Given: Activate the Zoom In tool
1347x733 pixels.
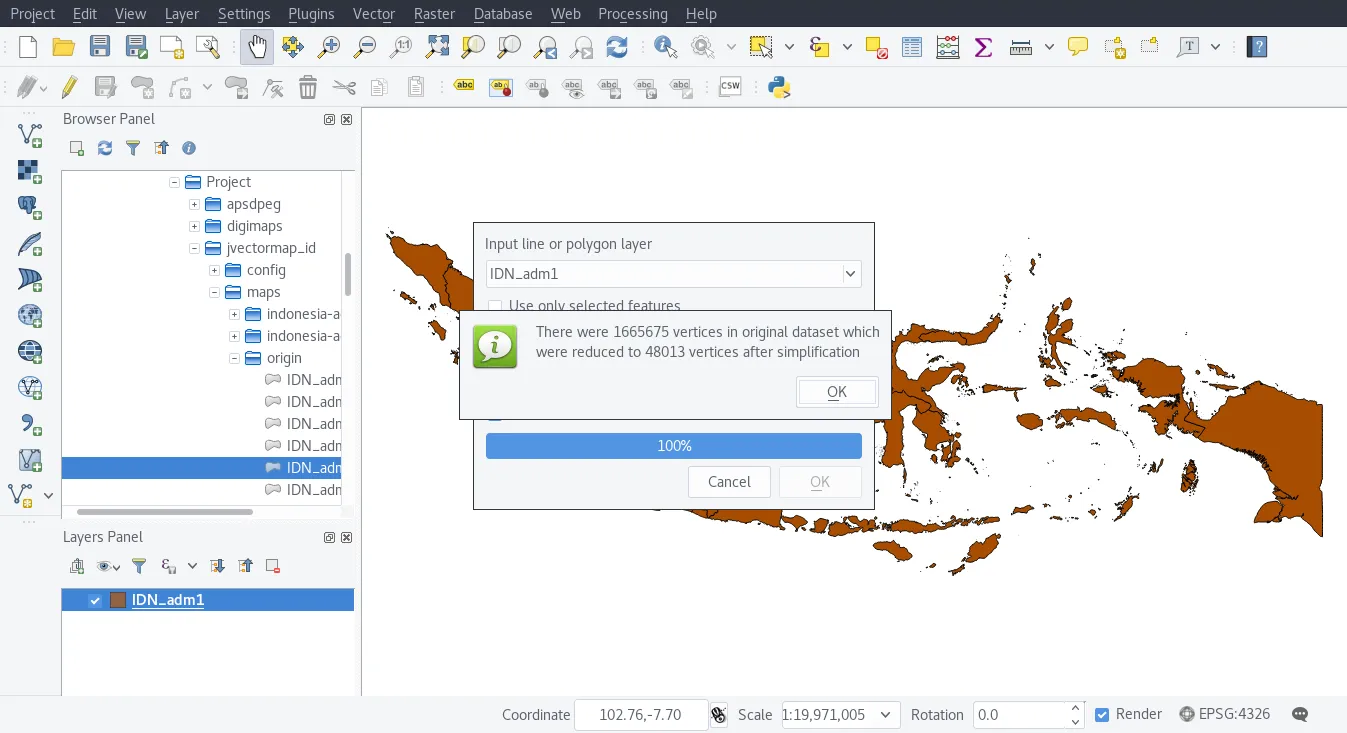Looking at the screenshot, I should pyautogui.click(x=329, y=46).
